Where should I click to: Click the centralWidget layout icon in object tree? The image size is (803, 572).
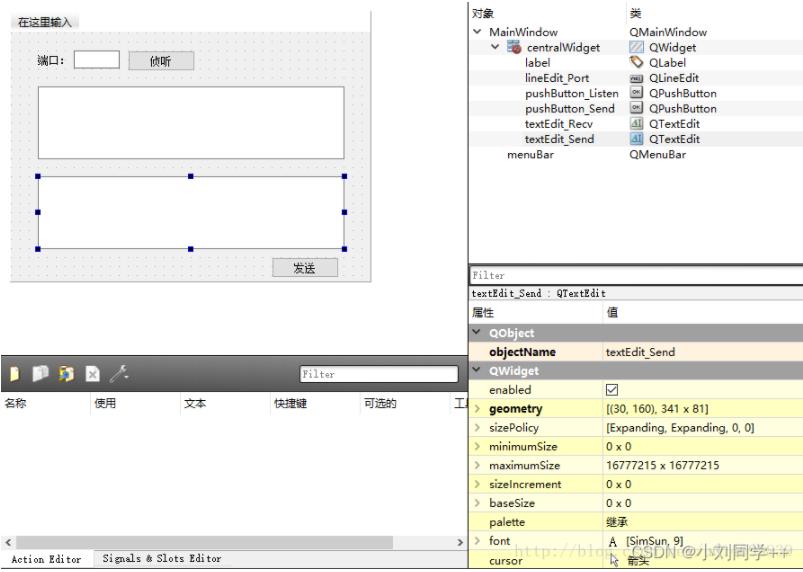(514, 47)
